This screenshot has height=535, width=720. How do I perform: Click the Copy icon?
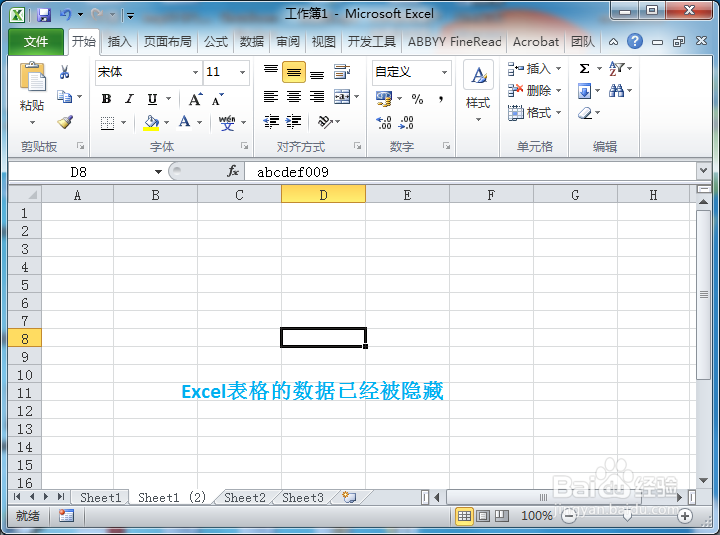[x=64, y=96]
